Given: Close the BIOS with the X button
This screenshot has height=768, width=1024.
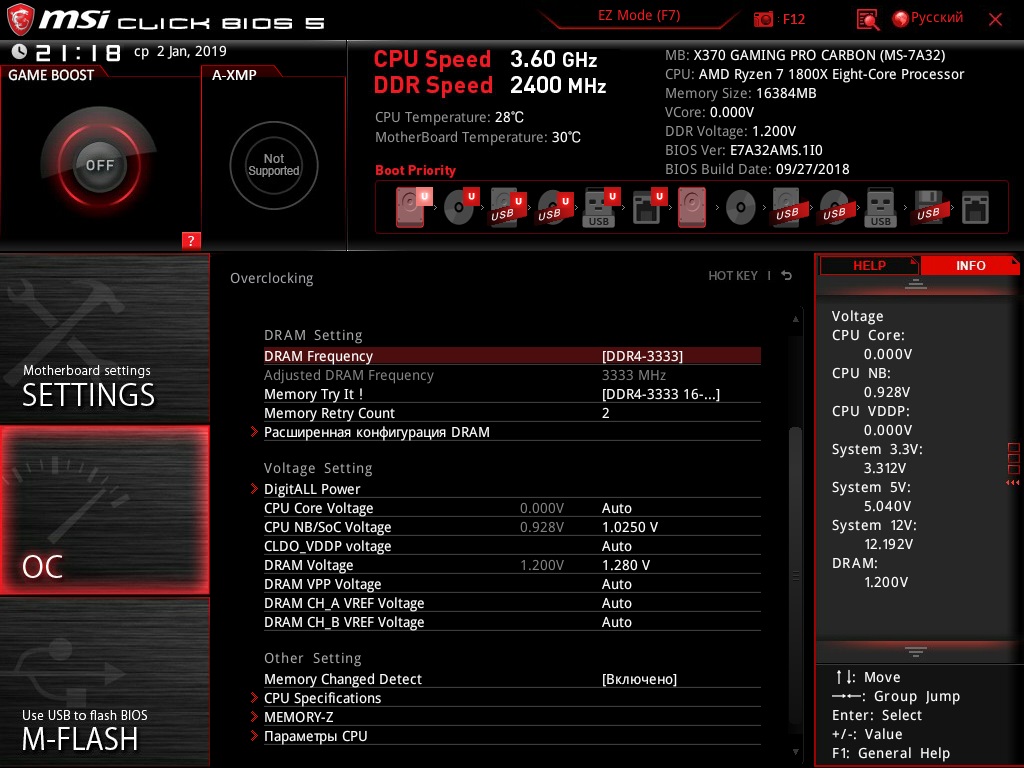Looking at the screenshot, I should click(995, 20).
